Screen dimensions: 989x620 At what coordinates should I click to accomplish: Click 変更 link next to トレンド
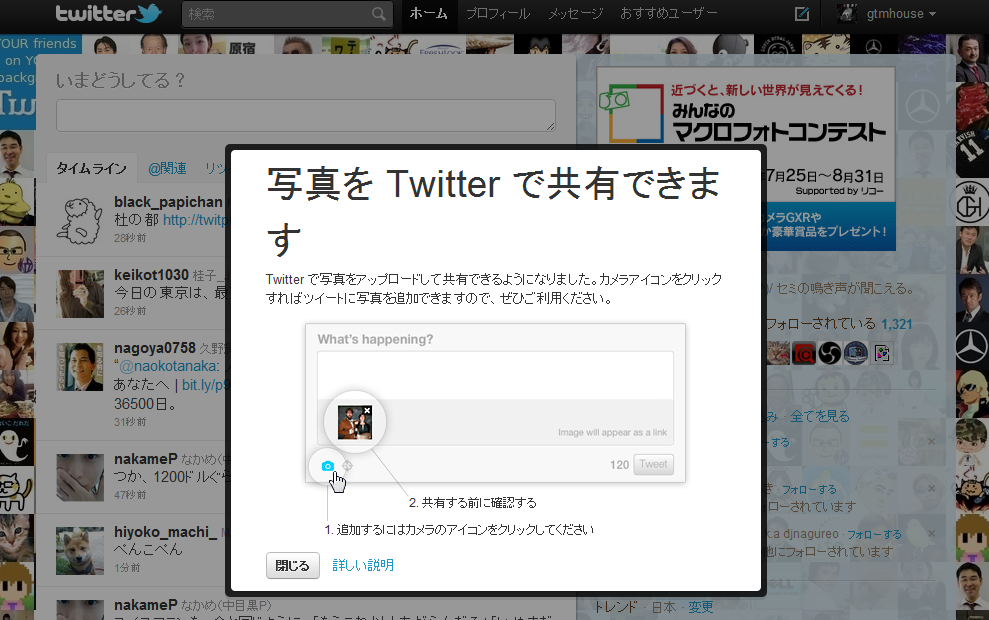(701, 607)
